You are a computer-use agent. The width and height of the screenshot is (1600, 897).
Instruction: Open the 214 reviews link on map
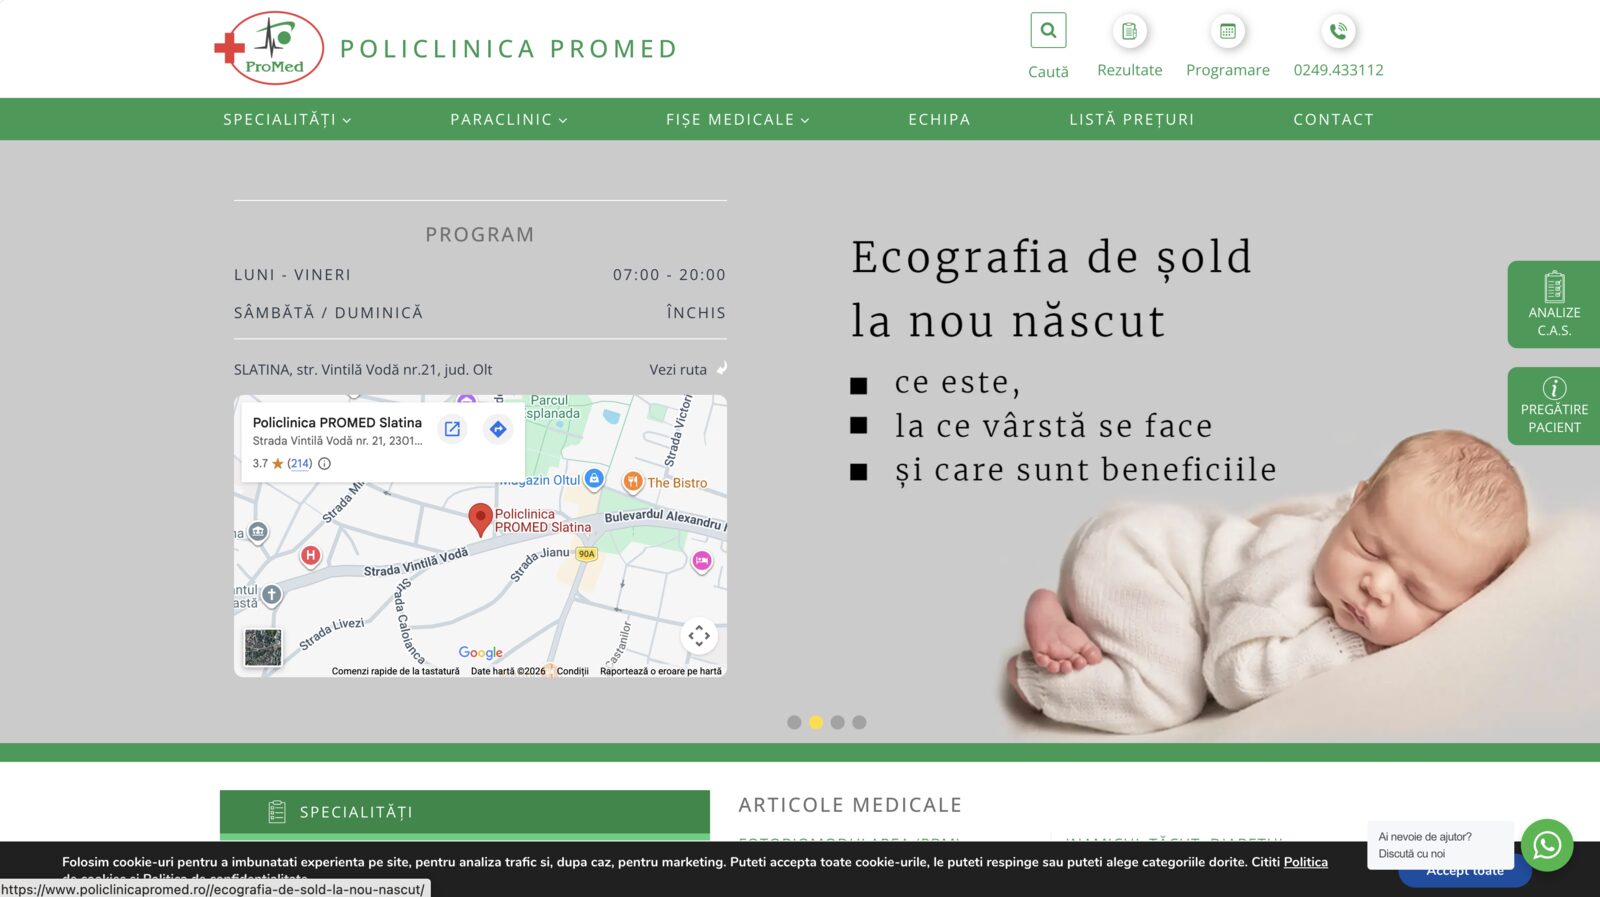[x=300, y=463]
